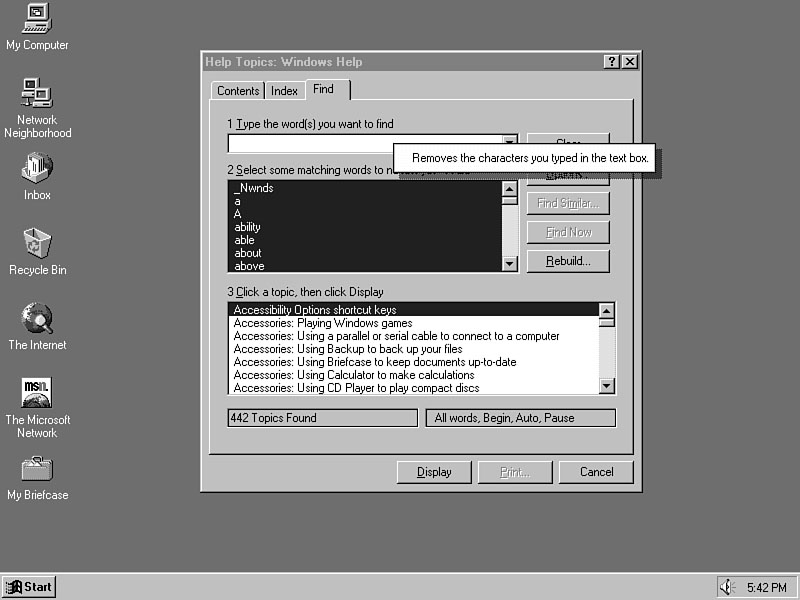Select topic Accessibility Options shortcut keys
800x600 pixels.
414,310
